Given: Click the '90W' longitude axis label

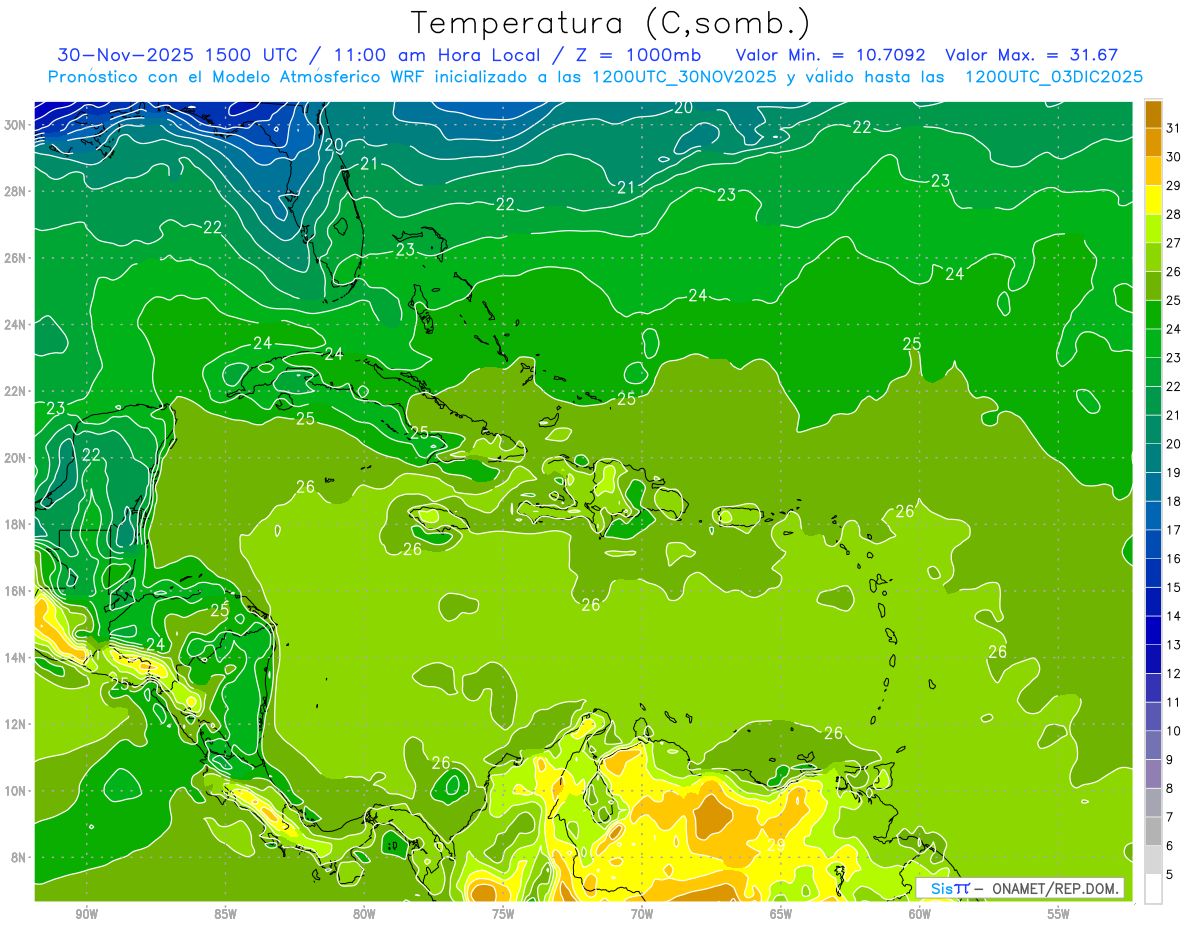Looking at the screenshot, I should click(x=87, y=914).
